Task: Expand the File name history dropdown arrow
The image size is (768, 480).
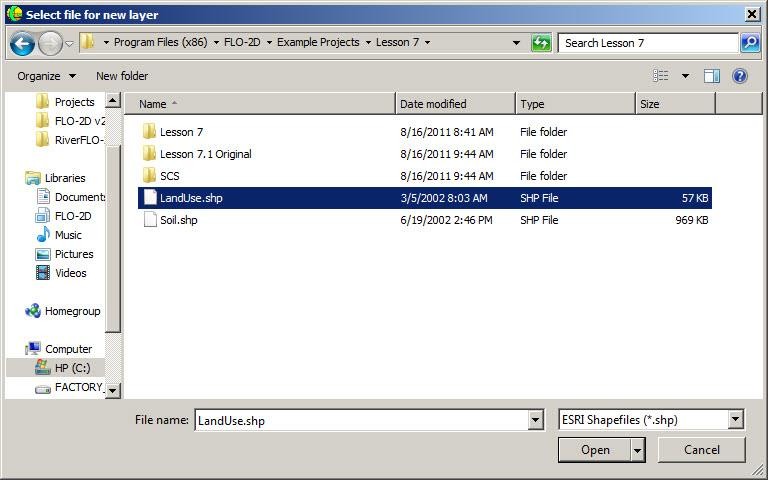Action: coord(536,421)
